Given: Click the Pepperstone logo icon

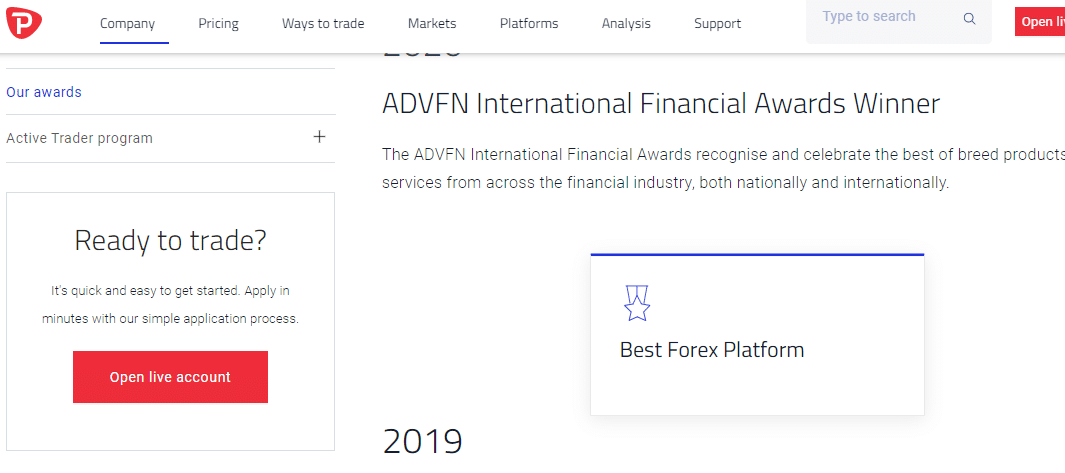Looking at the screenshot, I should [x=20, y=23].
